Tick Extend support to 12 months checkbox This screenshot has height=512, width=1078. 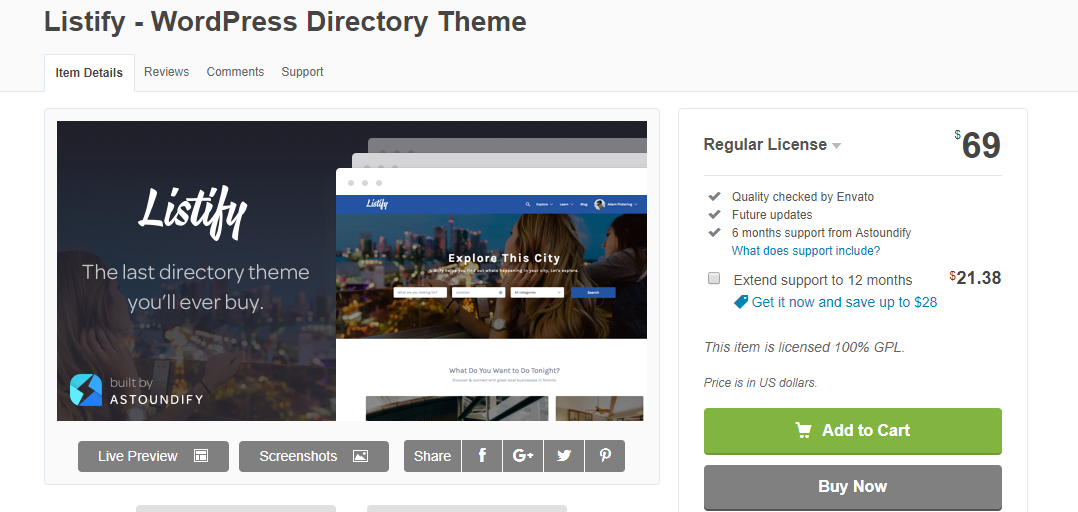pyautogui.click(x=714, y=278)
